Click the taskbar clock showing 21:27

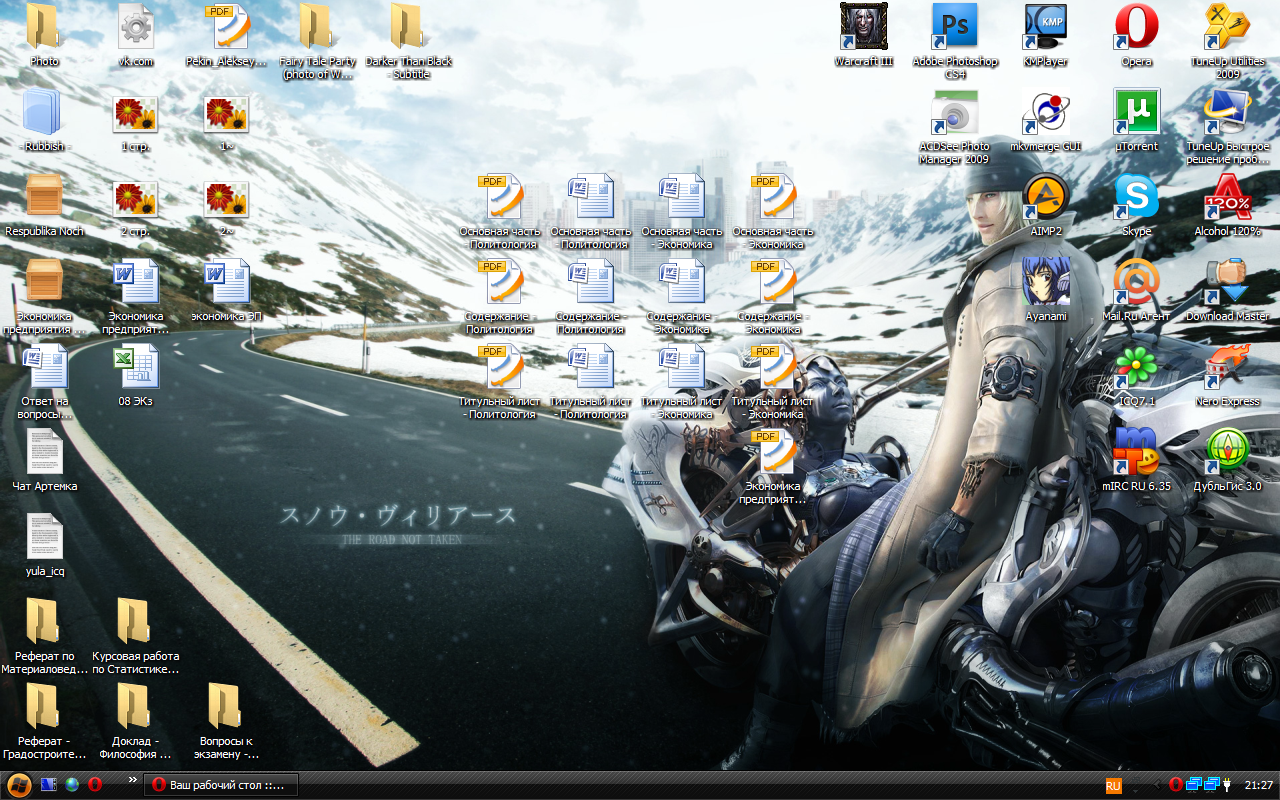click(1259, 785)
